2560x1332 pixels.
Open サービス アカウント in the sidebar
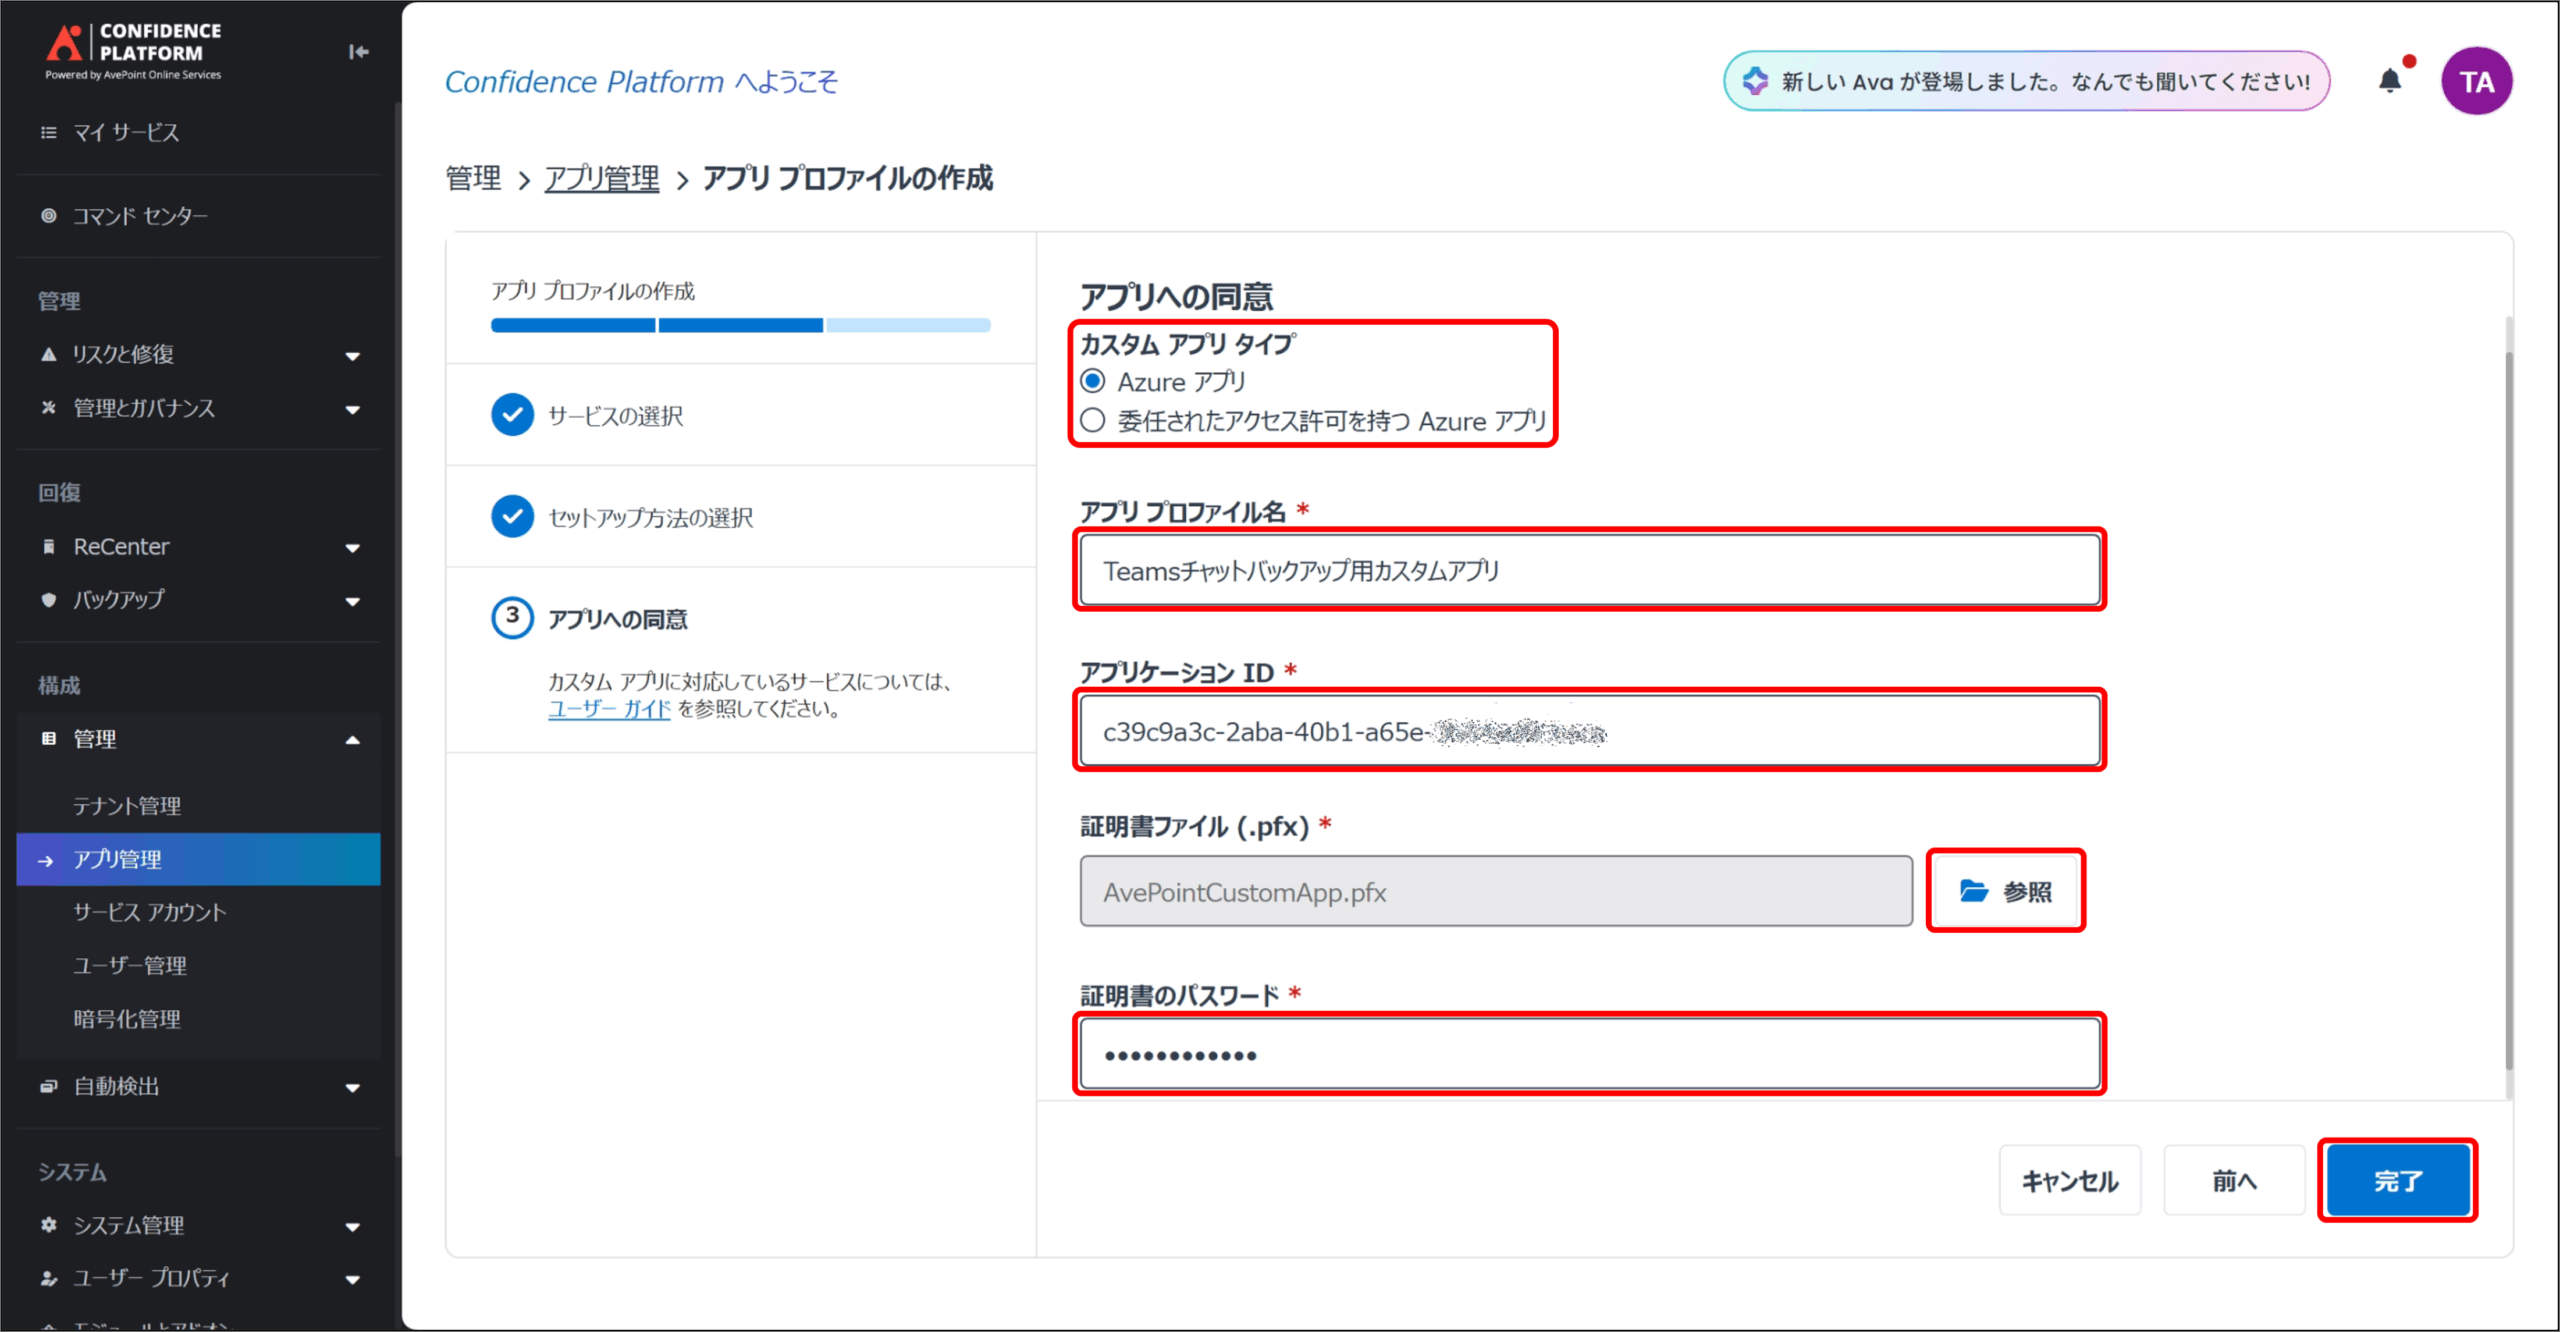coord(150,912)
